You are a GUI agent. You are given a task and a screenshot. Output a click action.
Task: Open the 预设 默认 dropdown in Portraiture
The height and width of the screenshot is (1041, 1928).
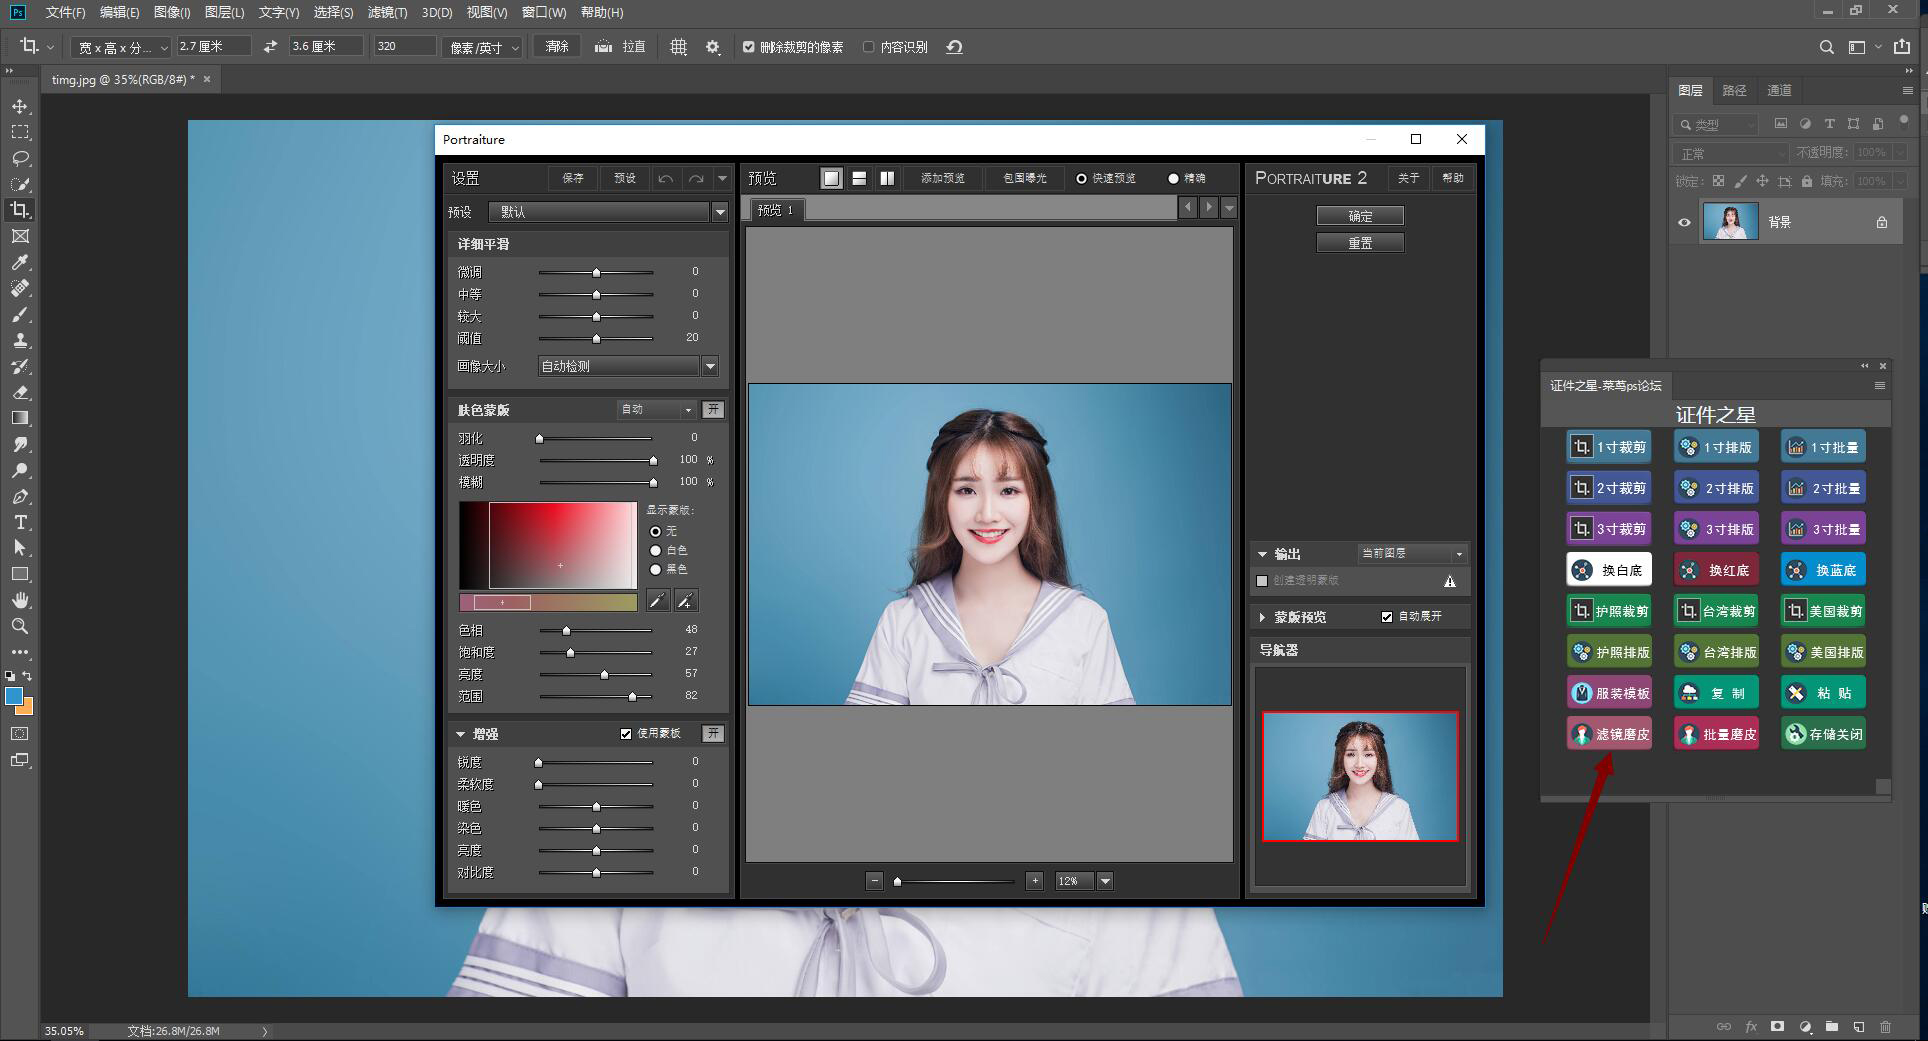[x=719, y=212]
